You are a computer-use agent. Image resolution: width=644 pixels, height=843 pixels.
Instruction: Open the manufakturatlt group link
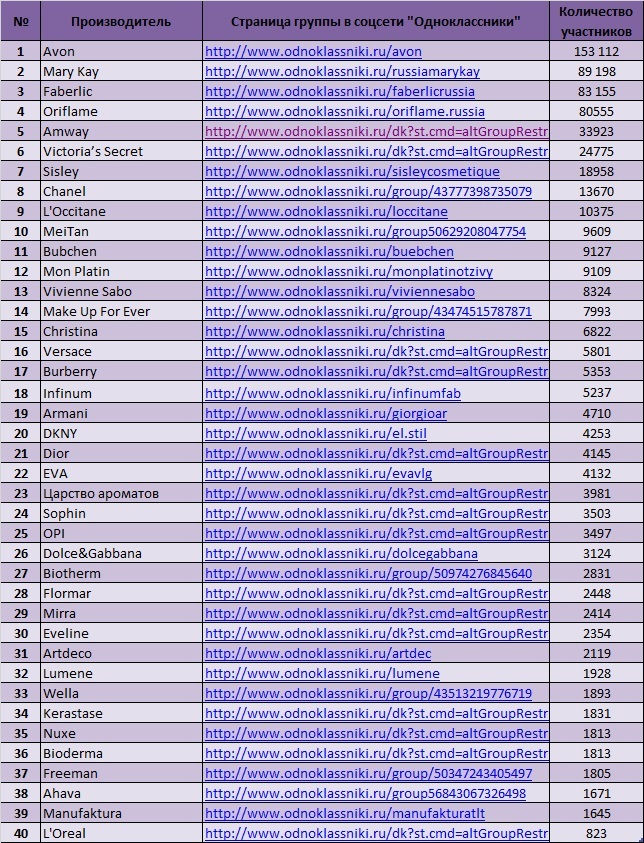[x=345, y=813]
